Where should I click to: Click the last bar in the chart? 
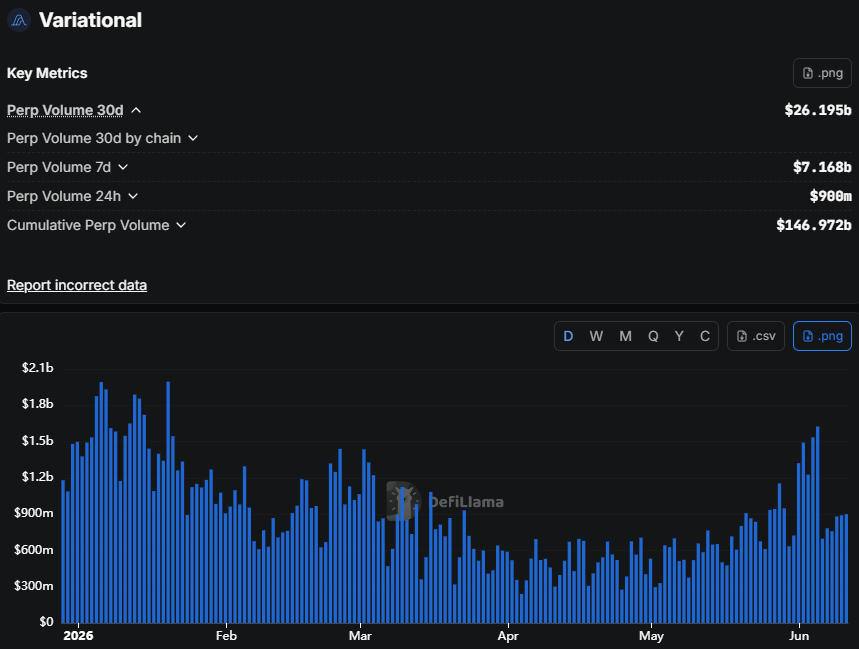pos(846,568)
